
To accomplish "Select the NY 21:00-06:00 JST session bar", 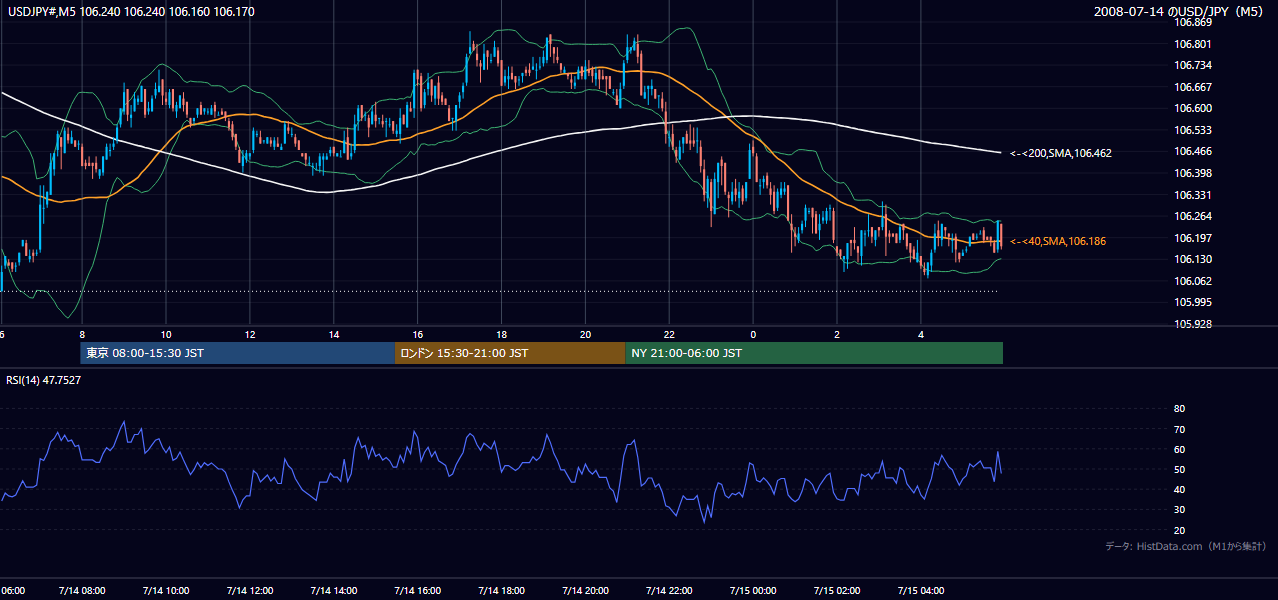I will (x=814, y=353).
